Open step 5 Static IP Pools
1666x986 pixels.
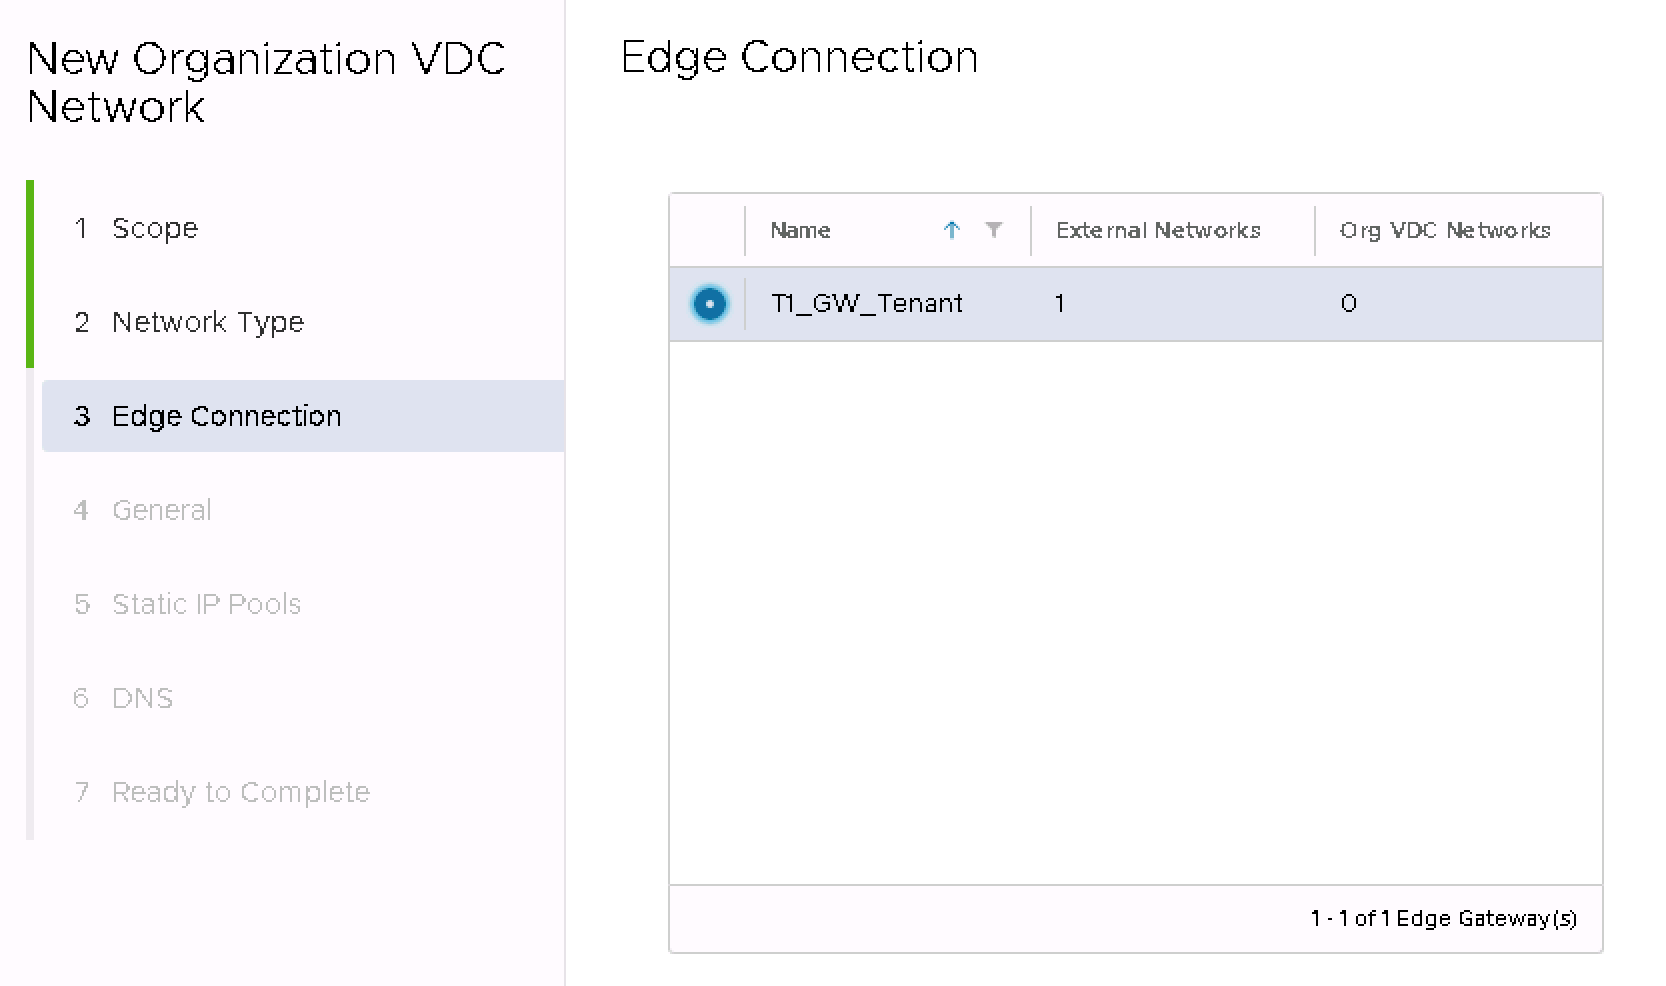[206, 604]
